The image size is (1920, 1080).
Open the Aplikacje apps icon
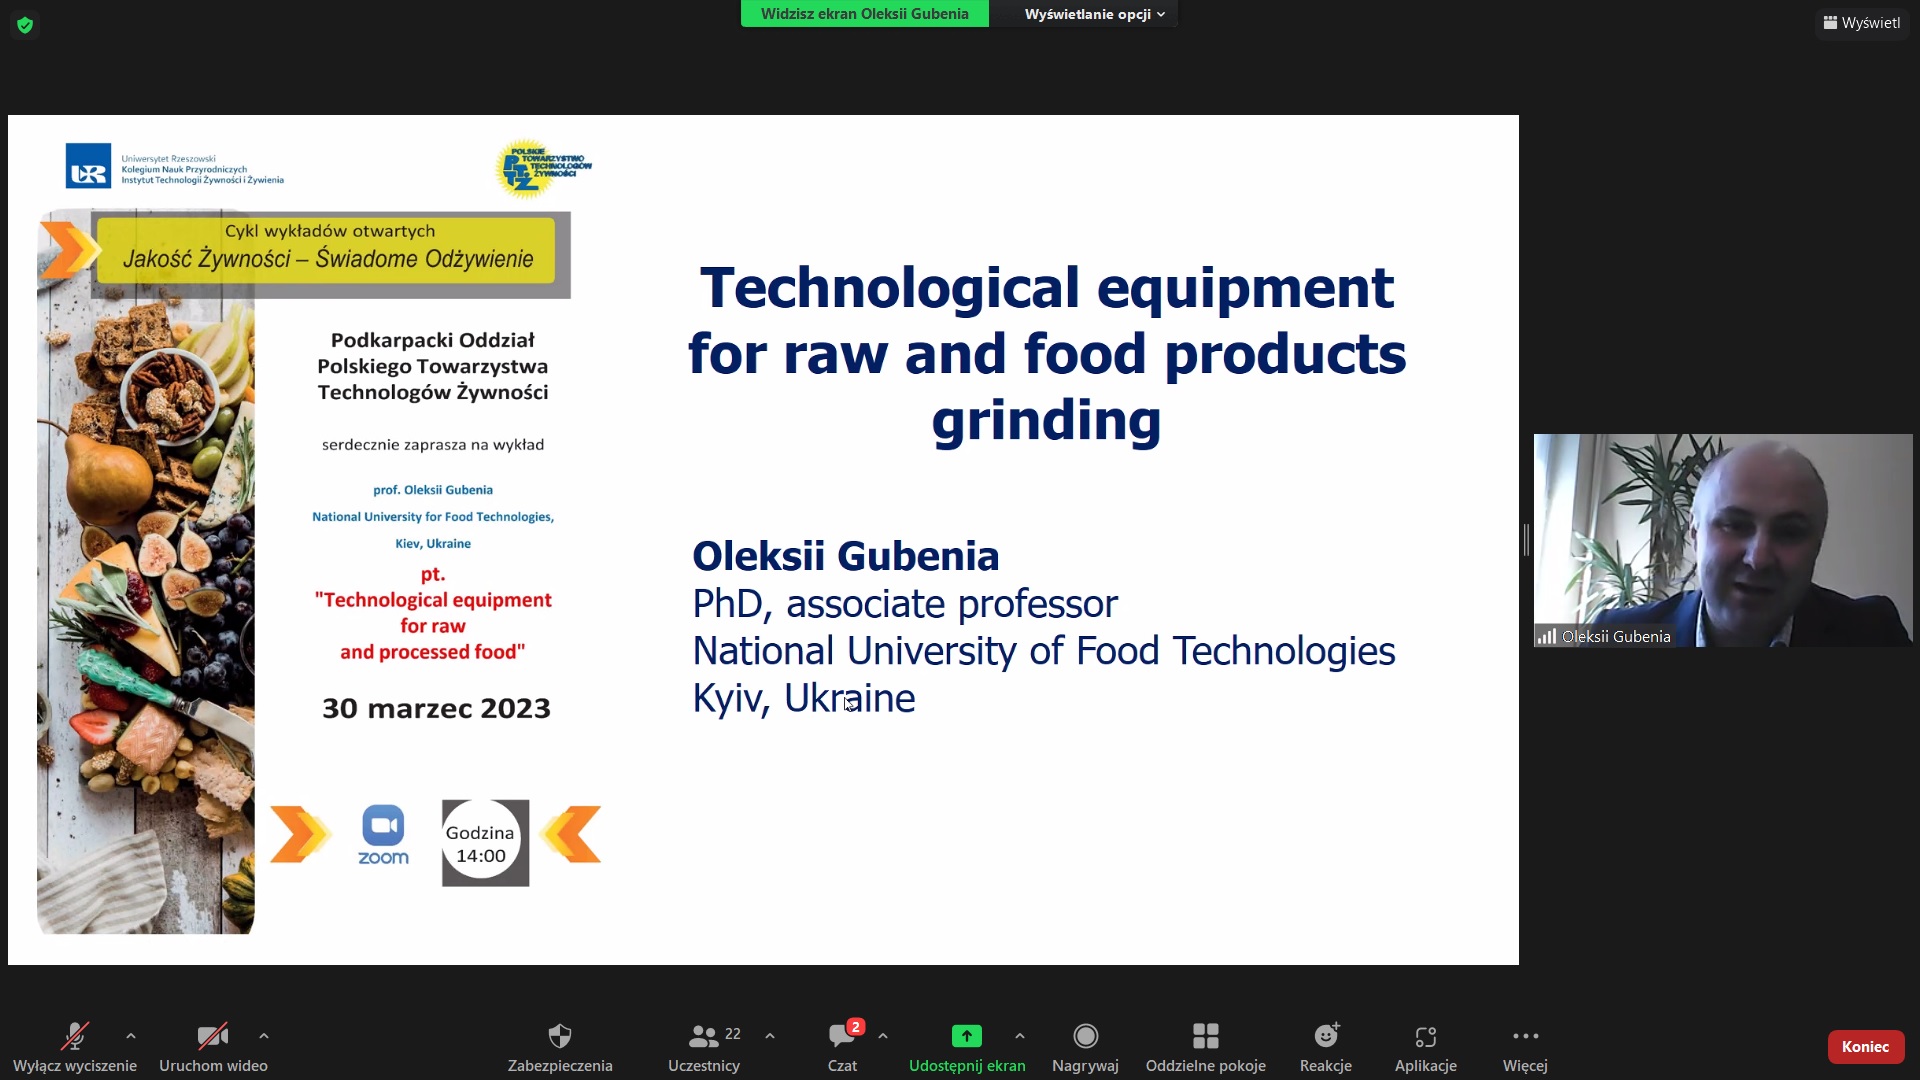[1426, 1036]
